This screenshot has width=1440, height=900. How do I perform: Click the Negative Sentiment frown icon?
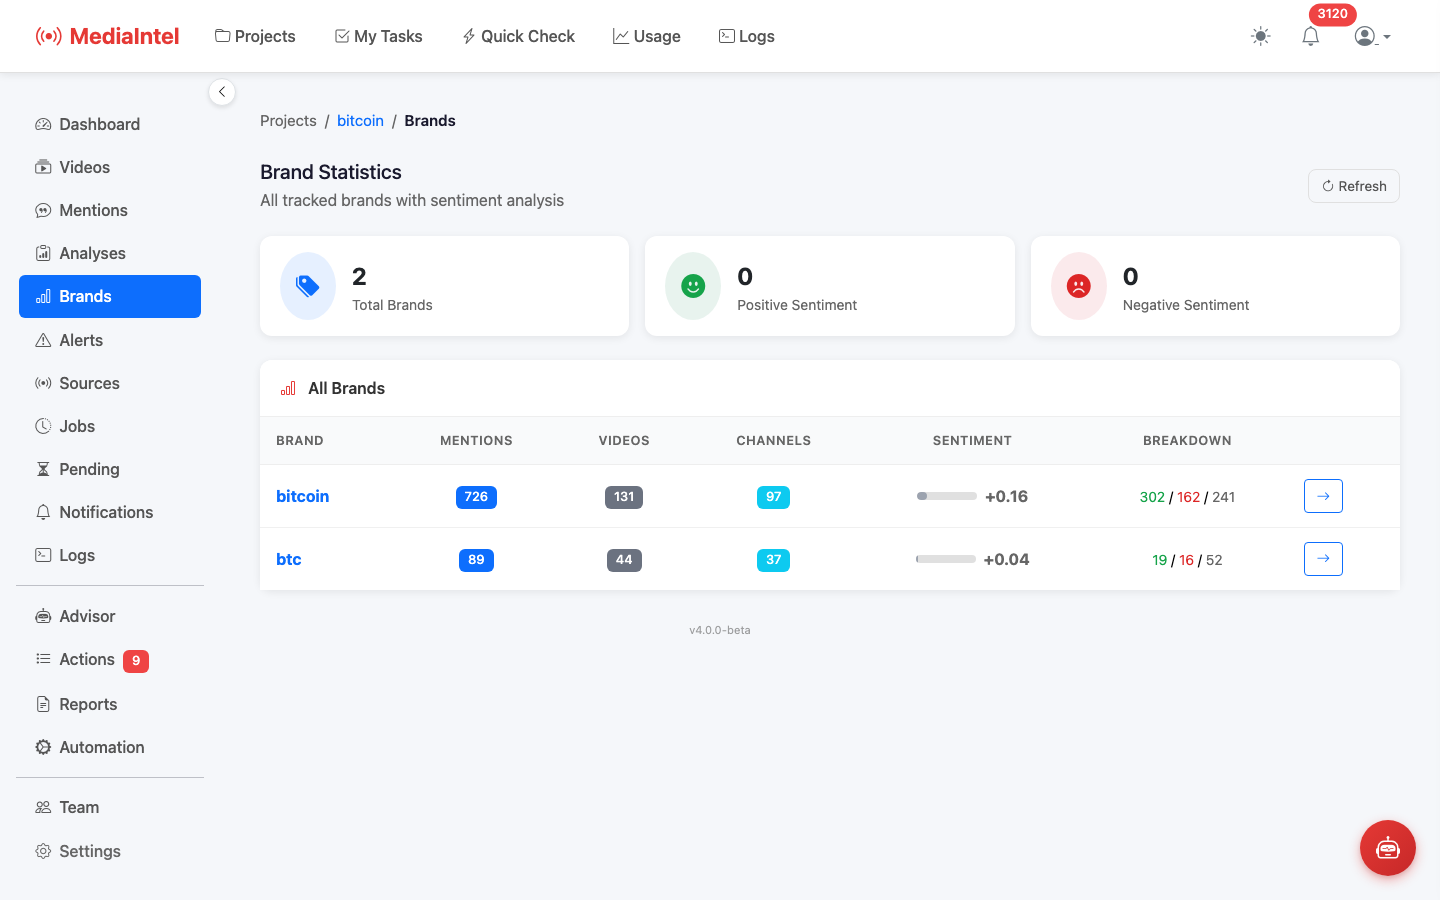(x=1078, y=286)
